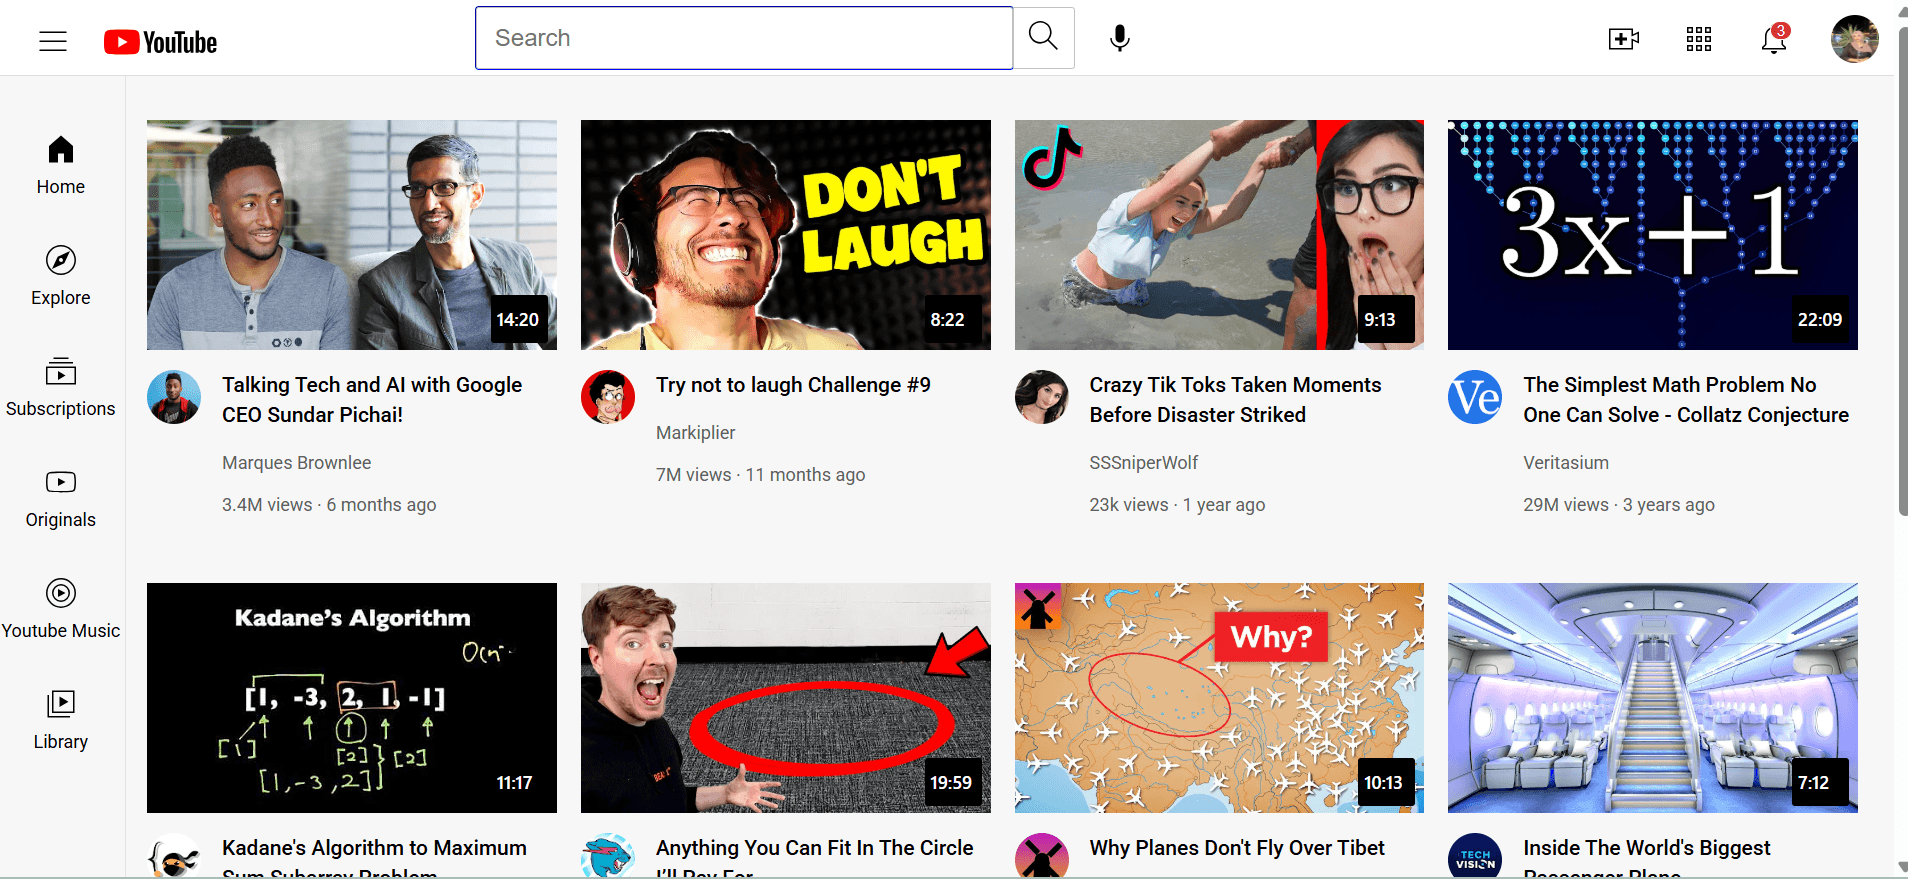Open title The Simplest Math Problem
This screenshot has width=1908, height=879.
pos(1686,400)
